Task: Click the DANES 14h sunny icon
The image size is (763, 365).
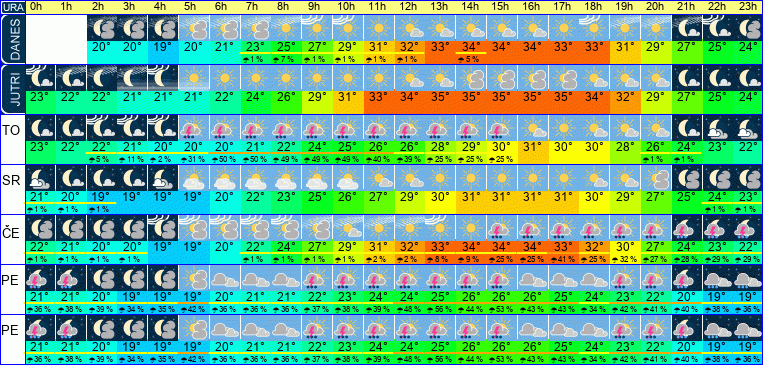Action: tap(471, 28)
